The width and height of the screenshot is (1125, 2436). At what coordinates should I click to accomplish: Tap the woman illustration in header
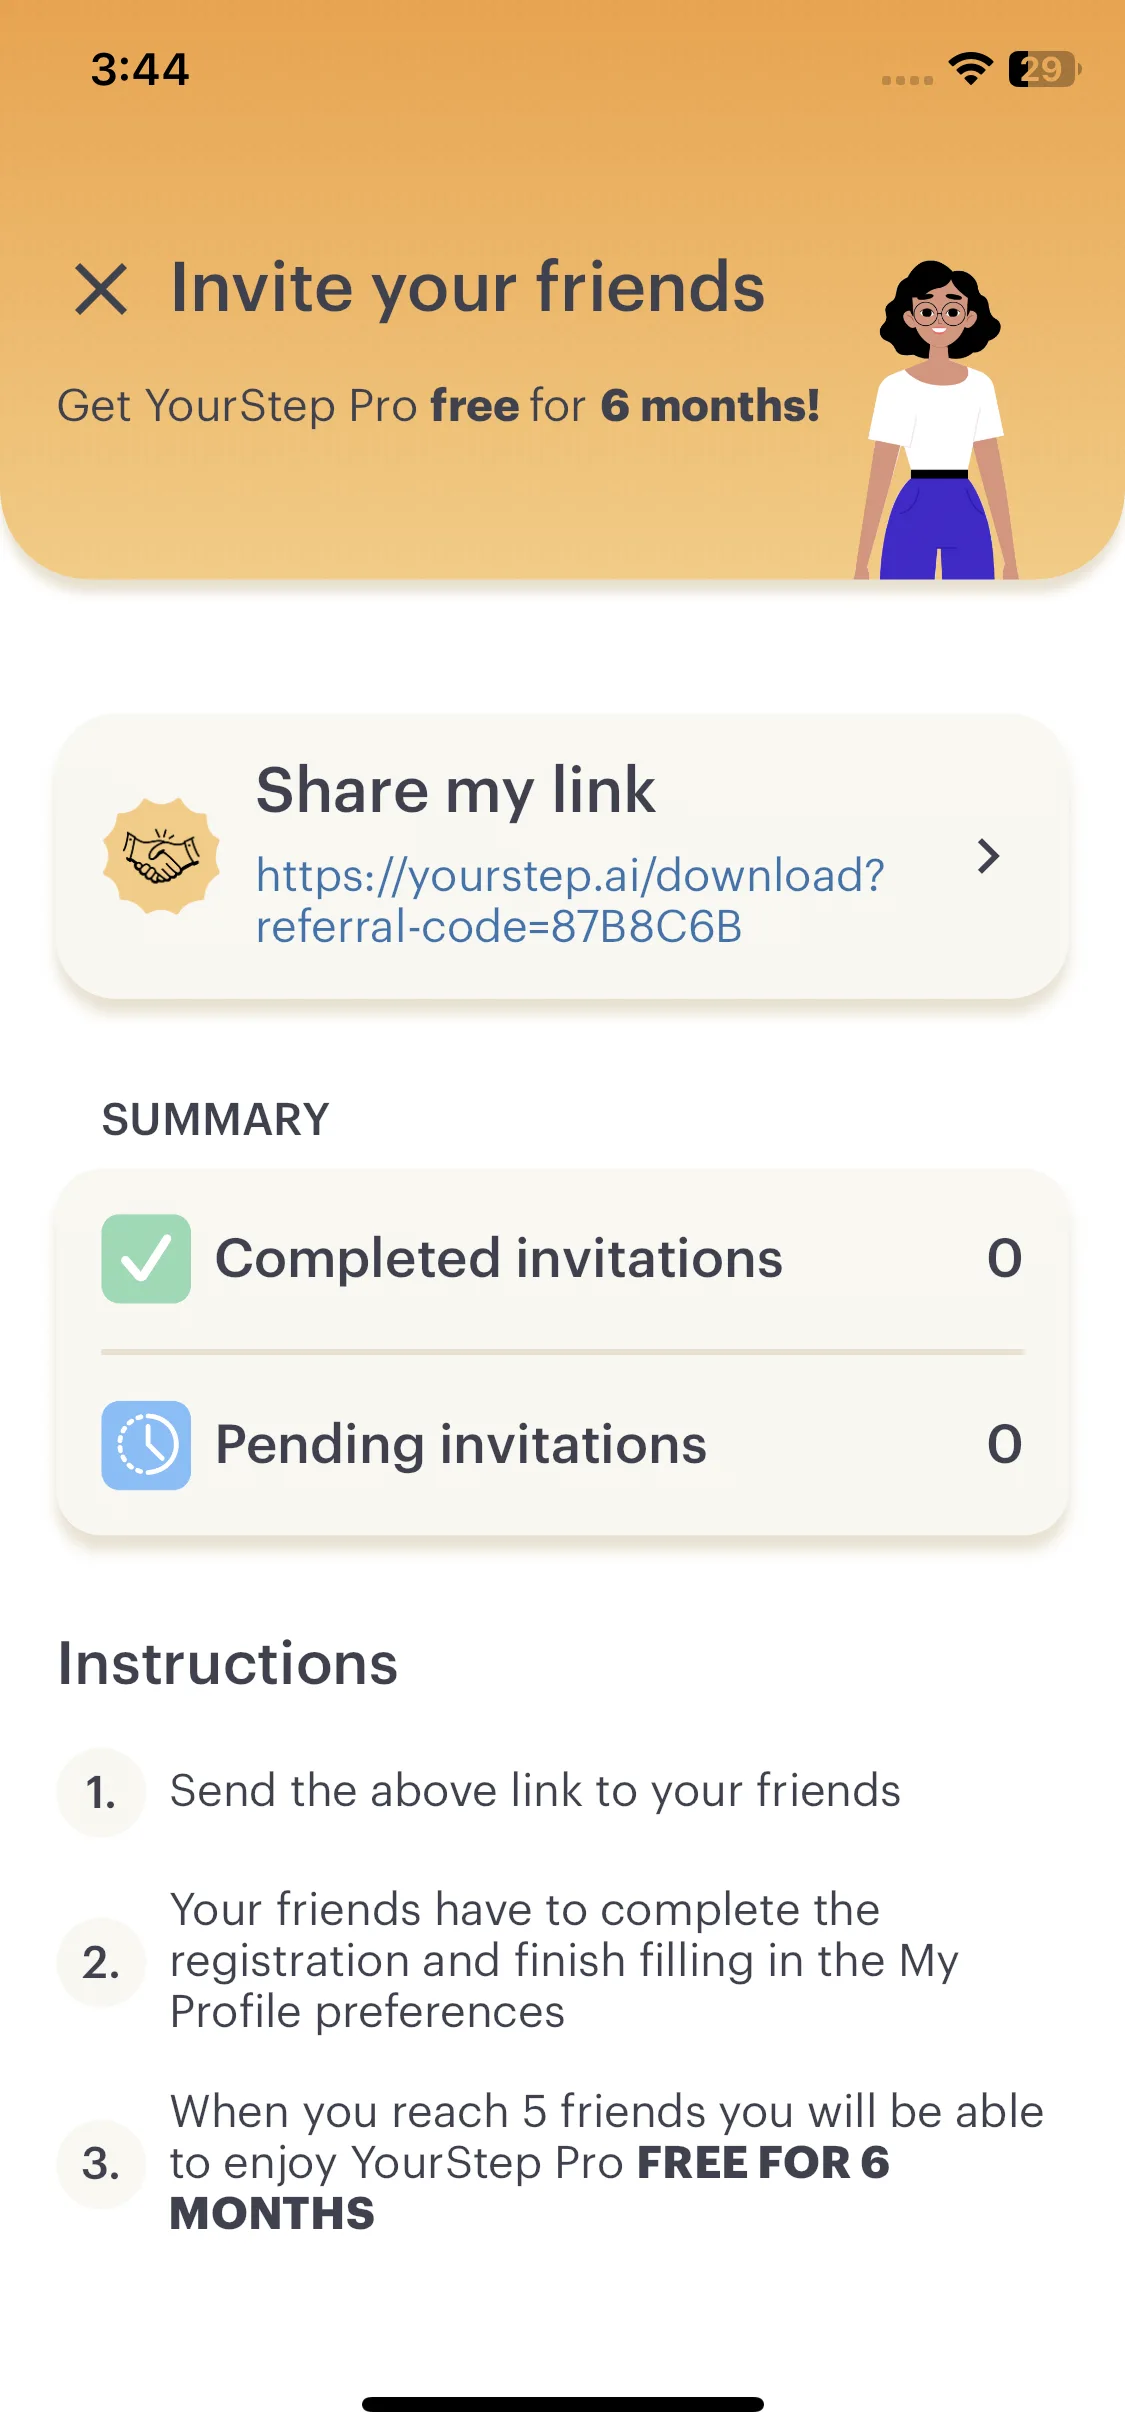937,419
